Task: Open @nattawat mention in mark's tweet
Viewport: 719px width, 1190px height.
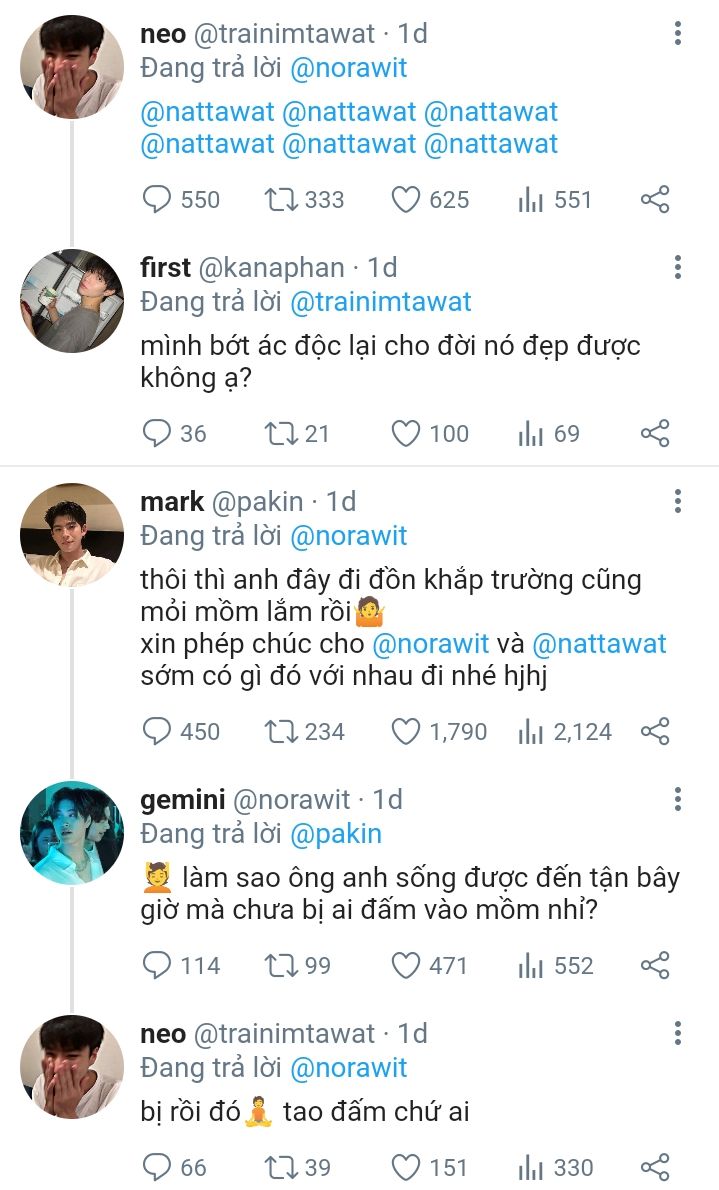Action: click(599, 643)
